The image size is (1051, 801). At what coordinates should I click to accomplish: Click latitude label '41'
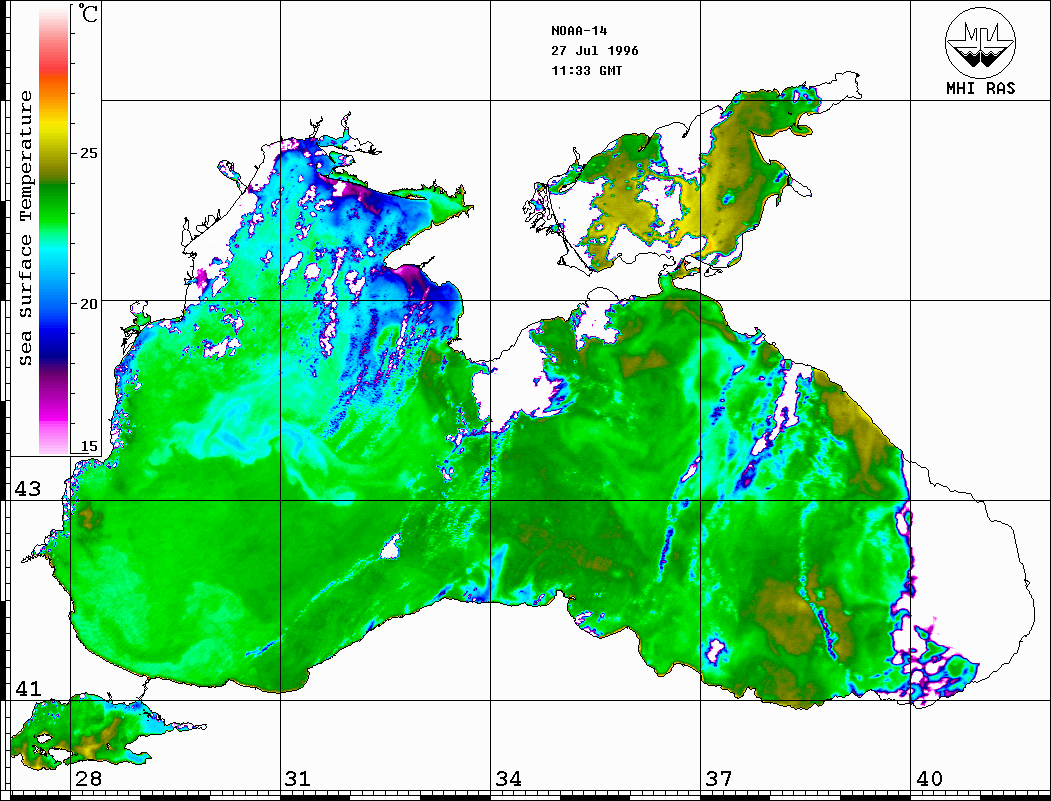click(28, 688)
